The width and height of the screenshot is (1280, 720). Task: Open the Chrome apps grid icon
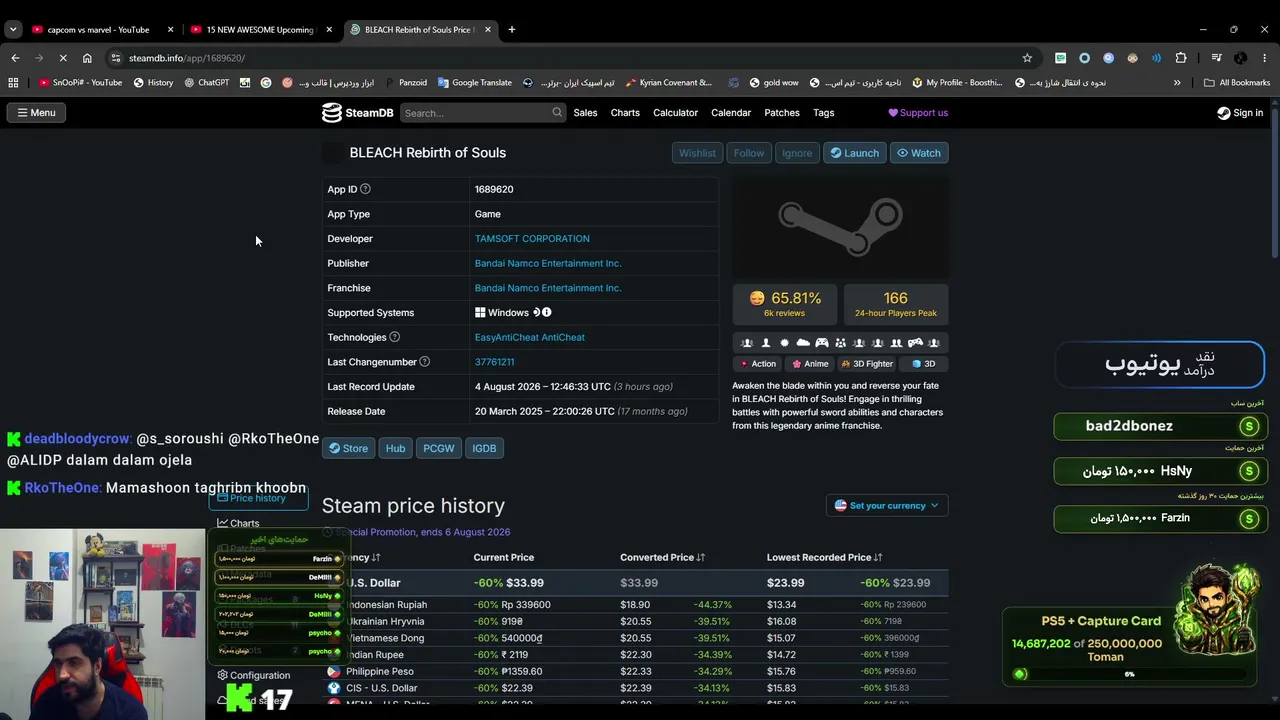click(x=13, y=83)
